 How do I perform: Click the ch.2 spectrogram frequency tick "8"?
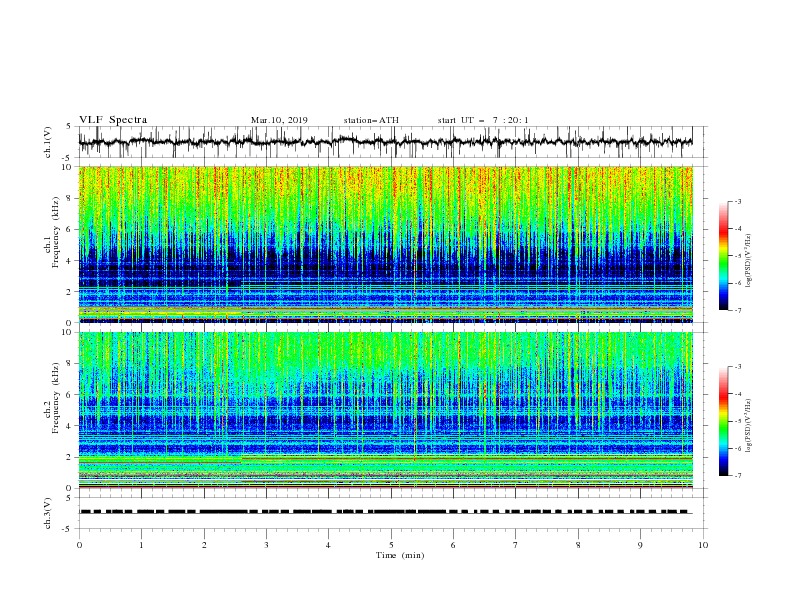(70, 364)
